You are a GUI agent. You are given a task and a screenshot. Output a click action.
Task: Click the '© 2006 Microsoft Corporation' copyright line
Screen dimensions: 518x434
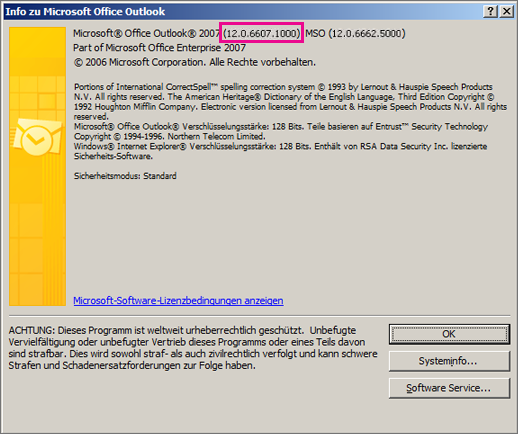pos(195,62)
